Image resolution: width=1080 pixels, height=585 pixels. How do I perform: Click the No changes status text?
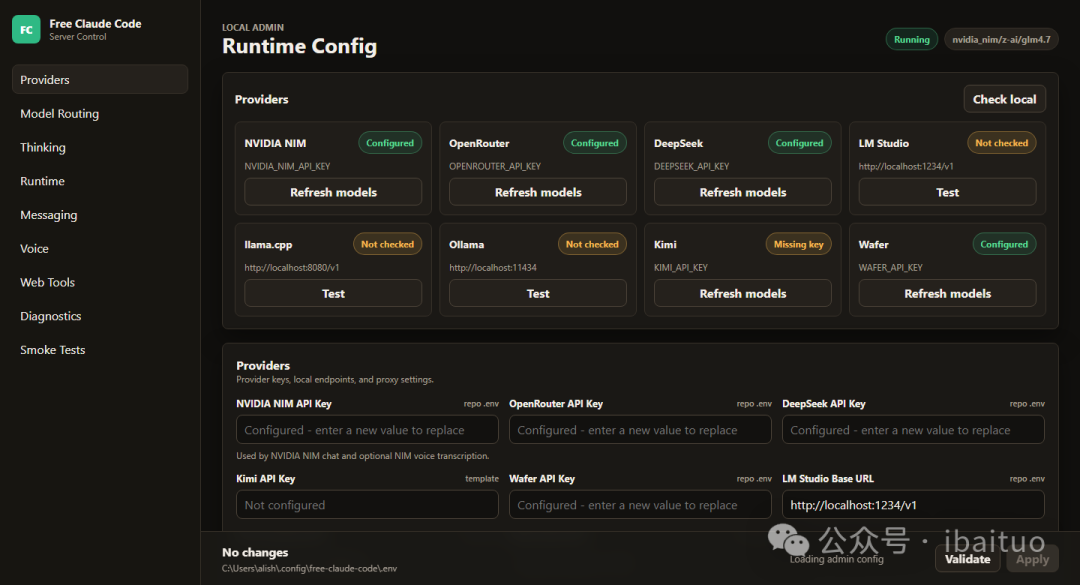(x=255, y=552)
